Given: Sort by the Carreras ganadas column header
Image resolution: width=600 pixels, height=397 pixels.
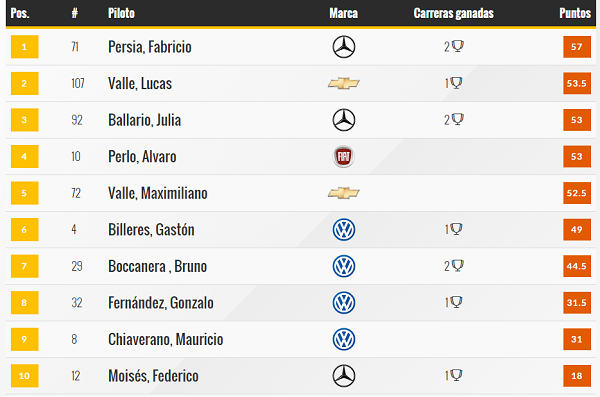Looking at the screenshot, I should pos(453,13).
